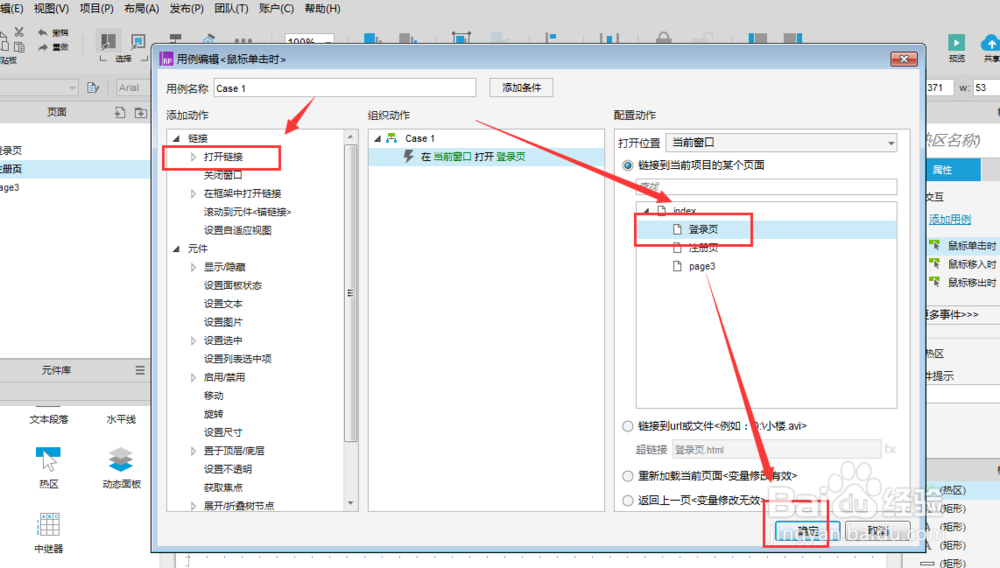Image resolution: width=1000 pixels, height=568 pixels.
Task: Select the 设置不透明 action
Action: 228,469
